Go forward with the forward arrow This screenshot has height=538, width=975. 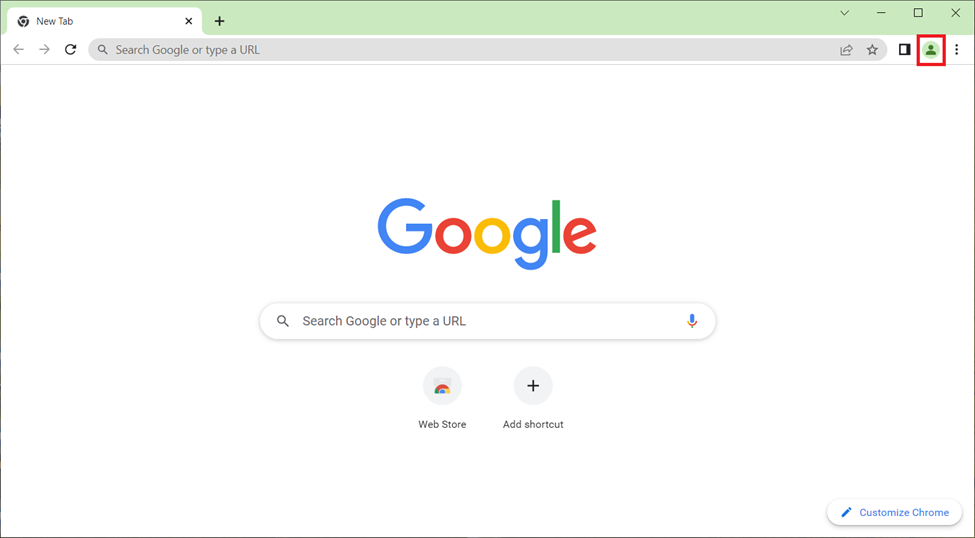click(x=44, y=50)
